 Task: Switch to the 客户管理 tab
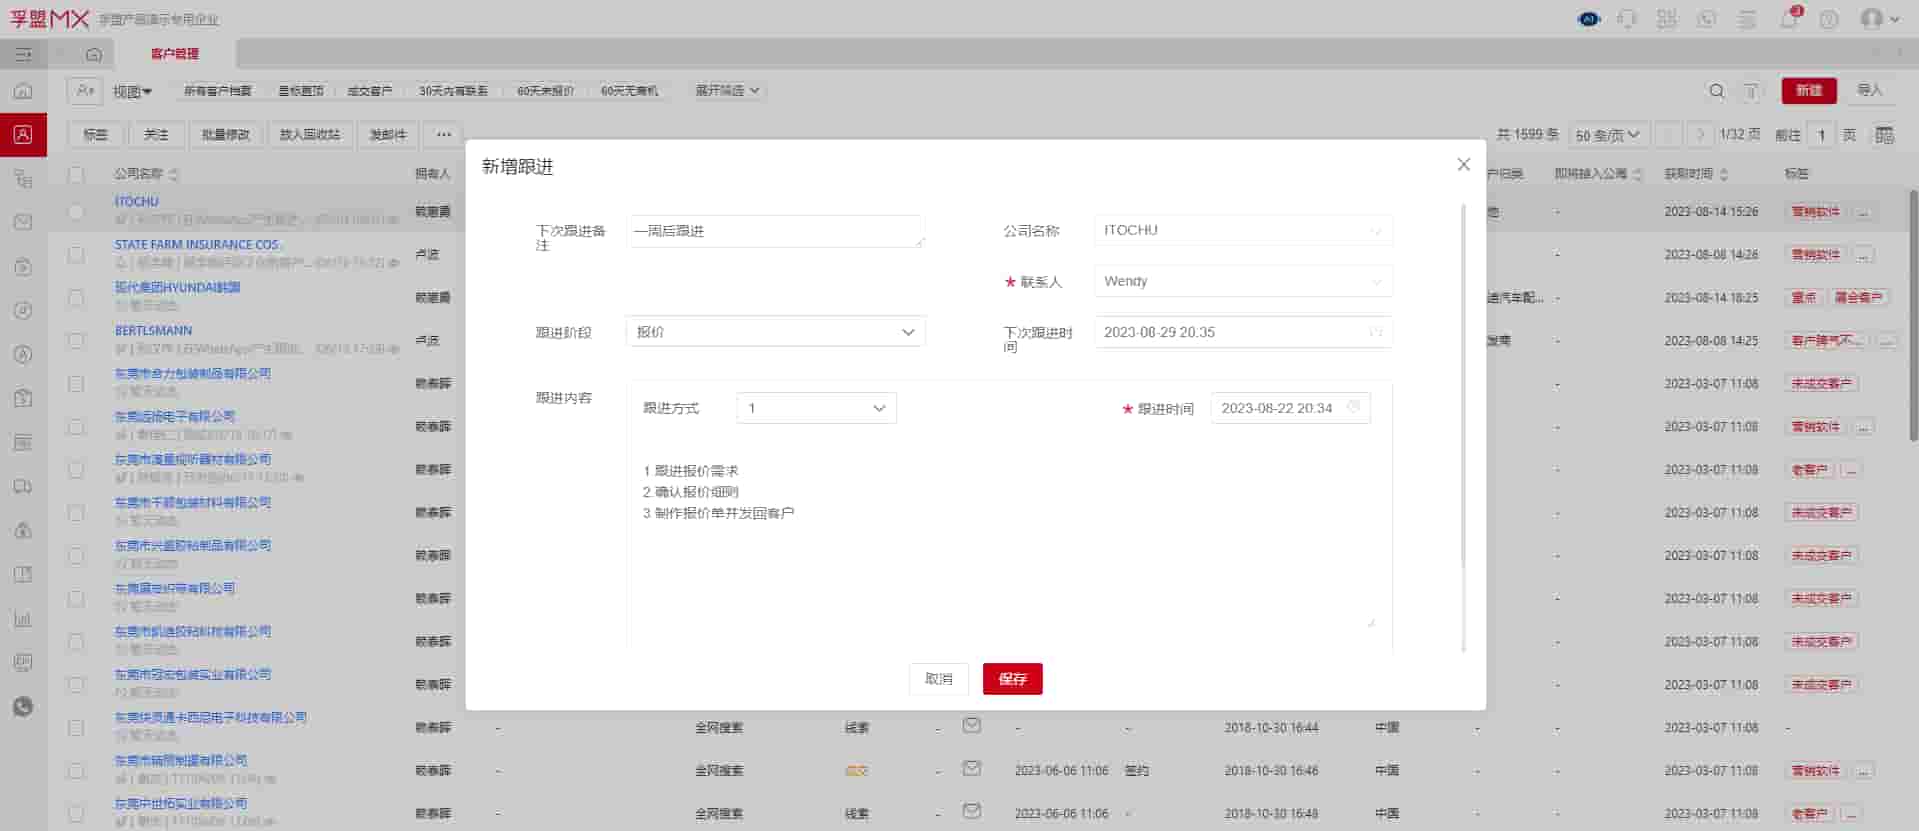(x=175, y=54)
